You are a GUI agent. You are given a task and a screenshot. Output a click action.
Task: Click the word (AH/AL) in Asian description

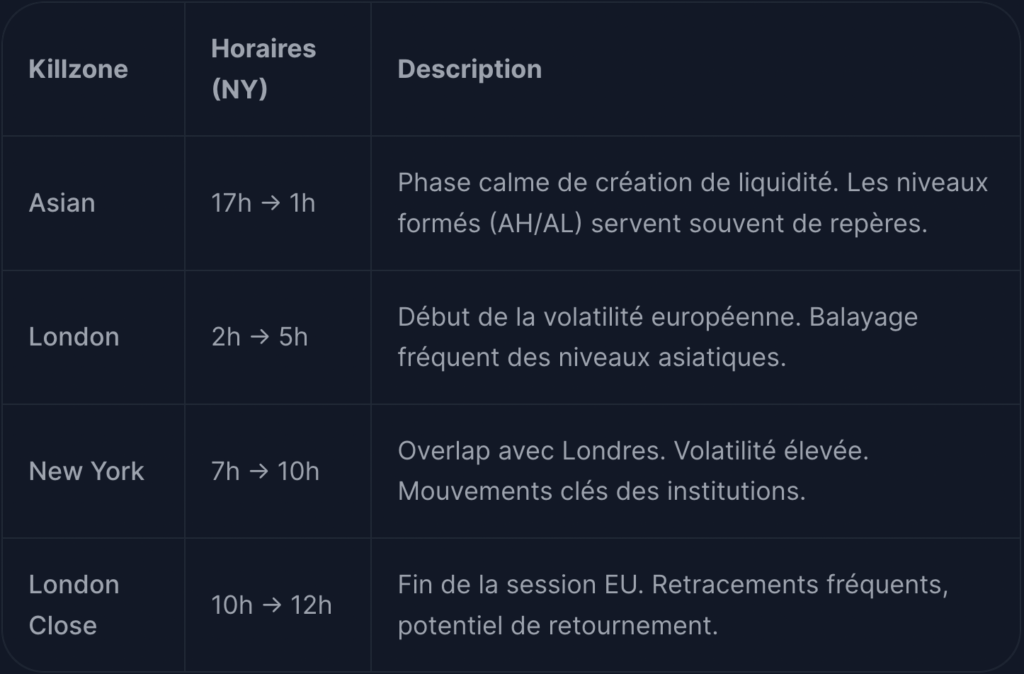click(536, 224)
